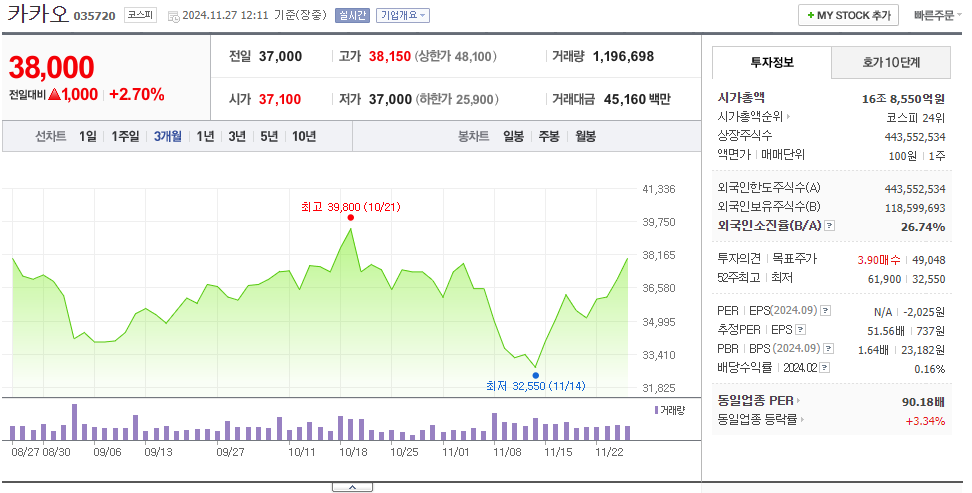Select the 1일 line chart period

88,136
